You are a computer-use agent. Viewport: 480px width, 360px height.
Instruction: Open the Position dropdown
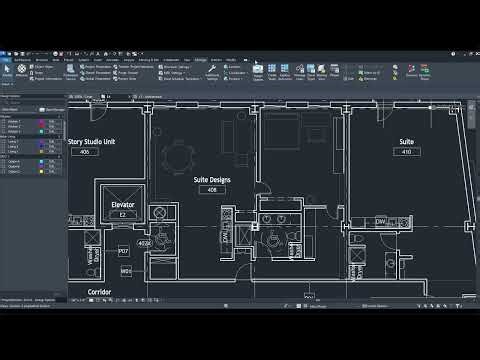coord(234,79)
